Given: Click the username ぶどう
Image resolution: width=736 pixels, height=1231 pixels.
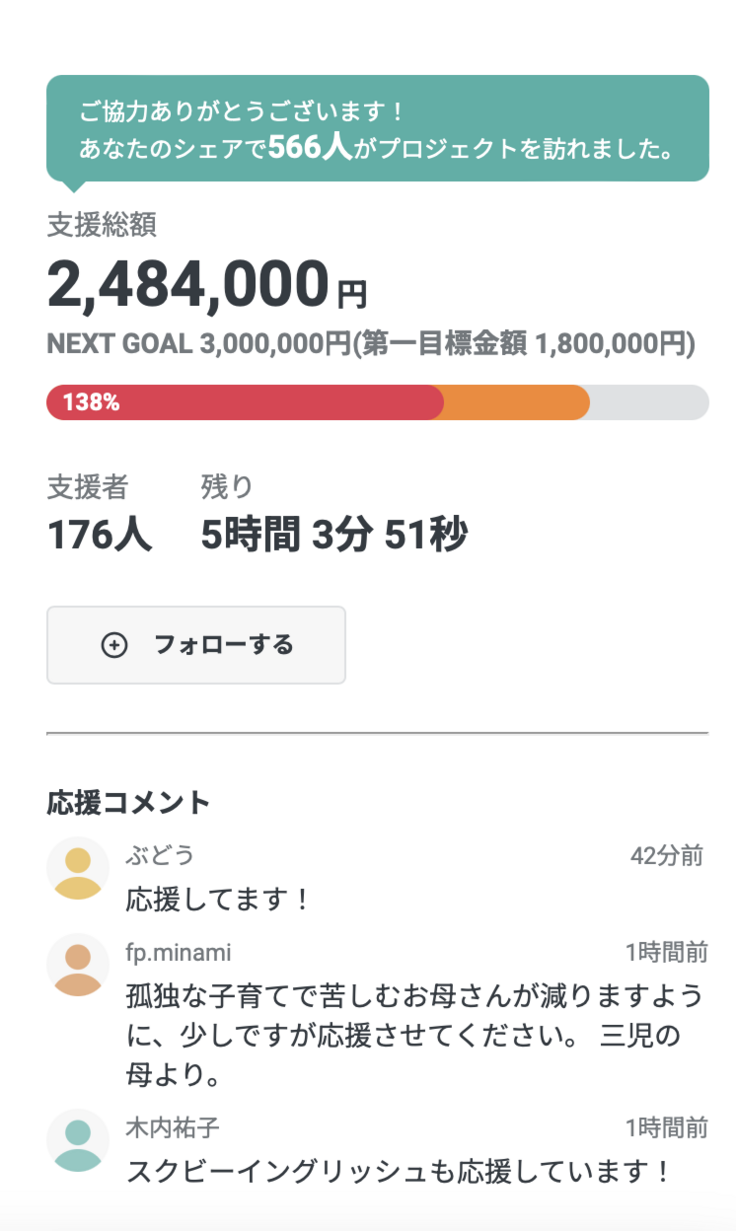Looking at the screenshot, I should [x=160, y=856].
